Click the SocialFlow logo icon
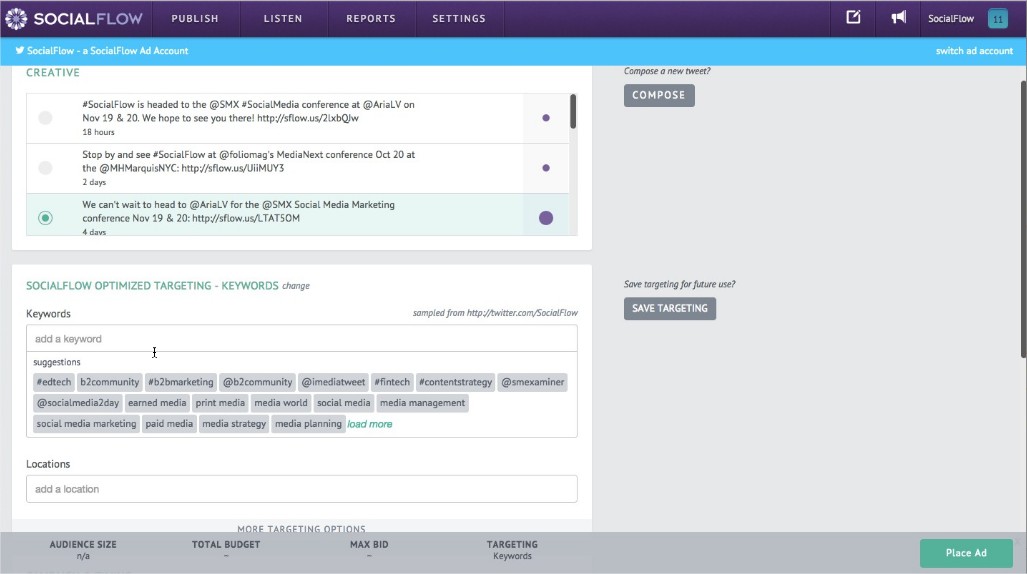Viewport: 1027px width, 574px height. (x=16, y=18)
